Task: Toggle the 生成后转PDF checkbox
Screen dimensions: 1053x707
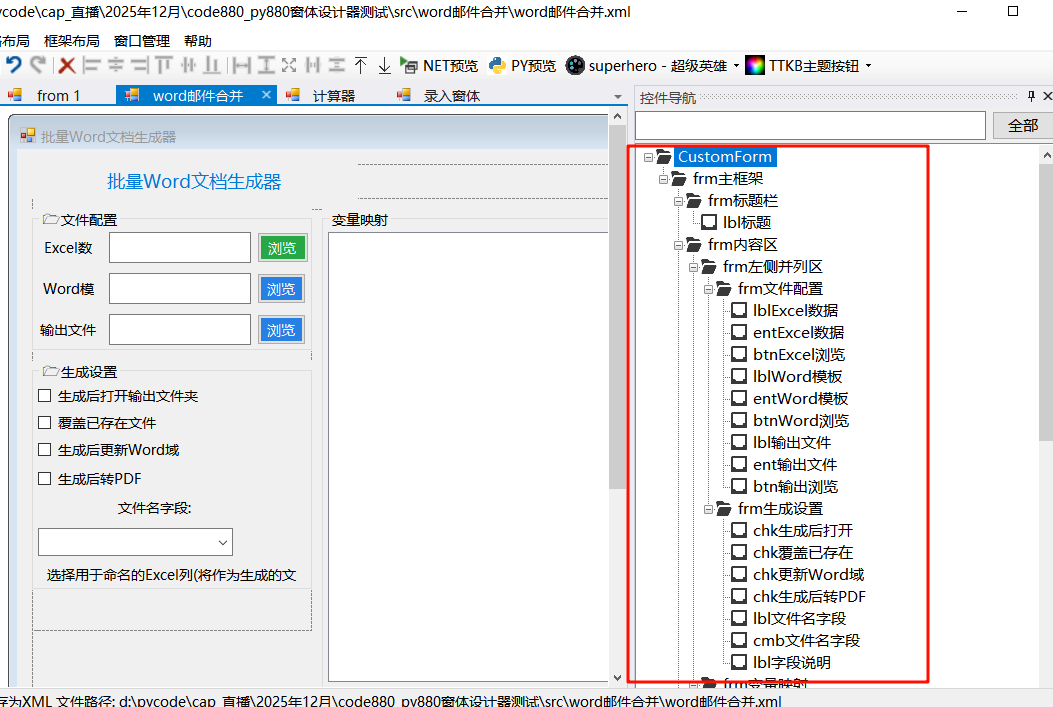Action: point(44,477)
